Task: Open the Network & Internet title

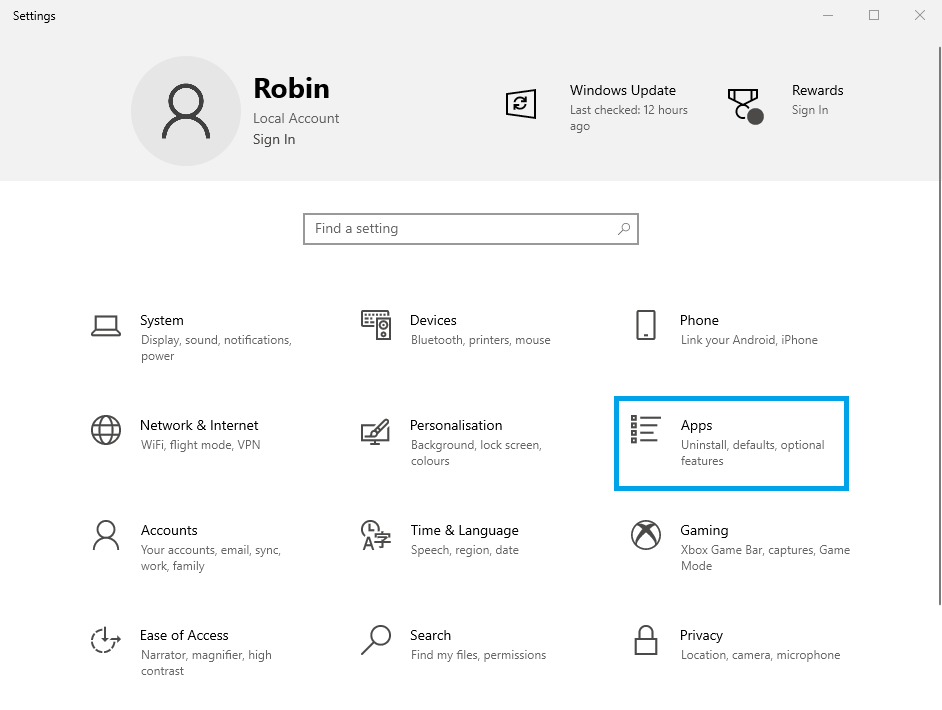Action: click(199, 425)
